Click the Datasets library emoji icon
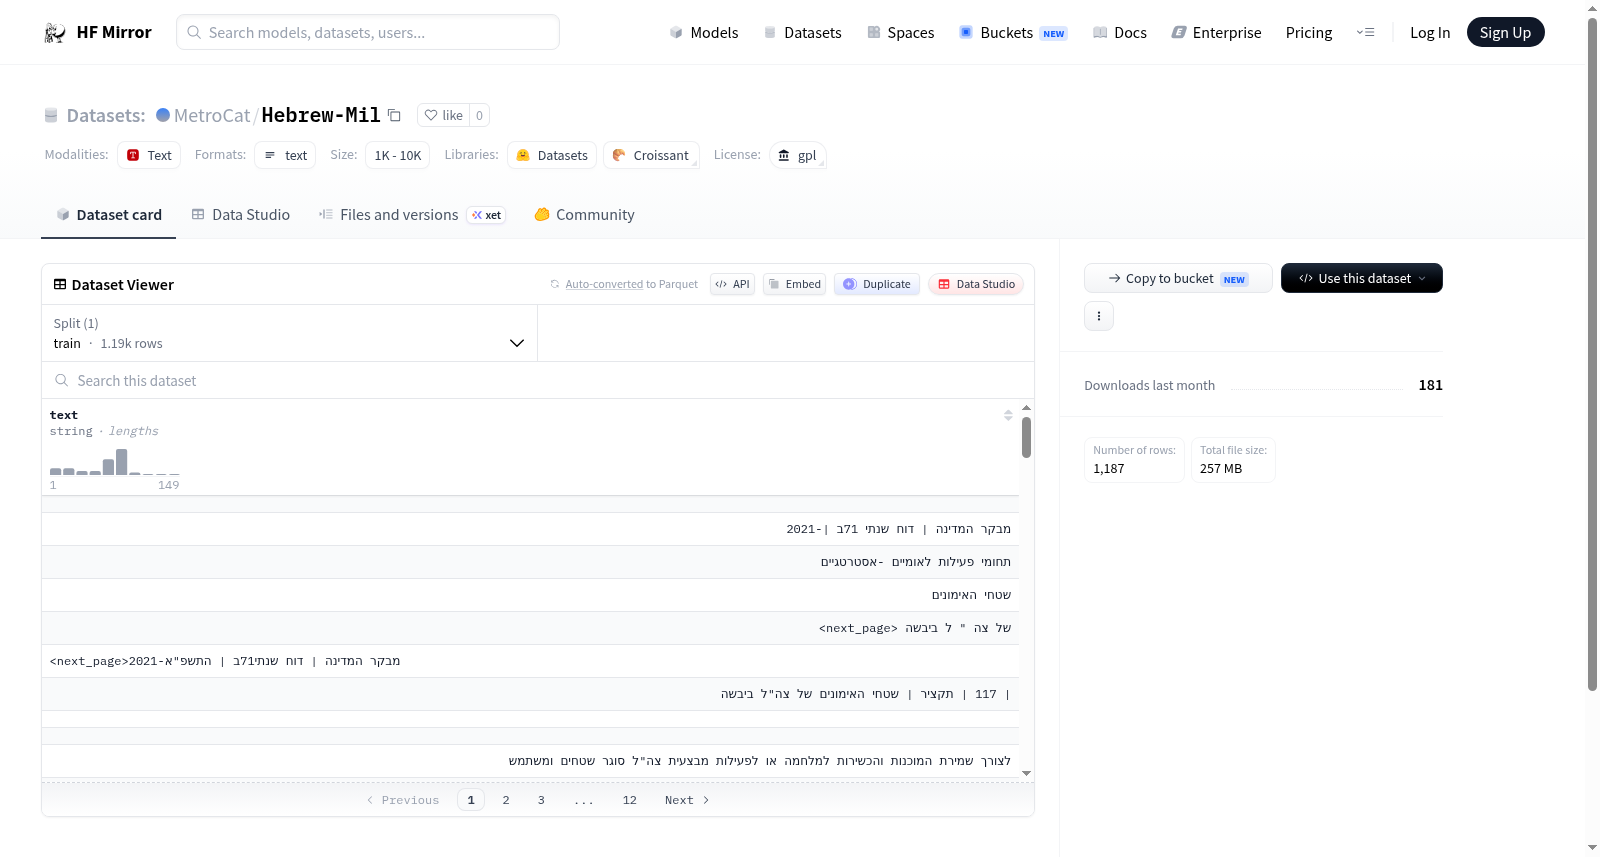The height and width of the screenshot is (857, 1600). point(523,155)
